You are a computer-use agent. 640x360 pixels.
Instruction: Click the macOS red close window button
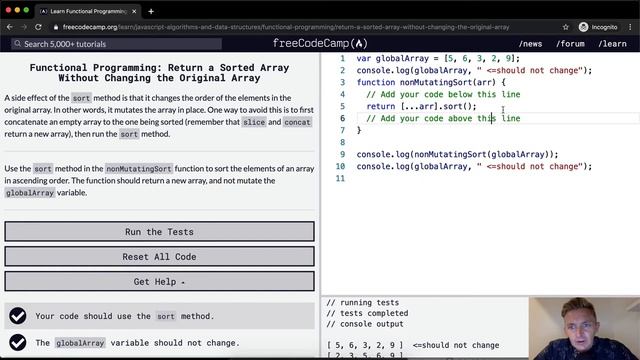click(x=8, y=10)
